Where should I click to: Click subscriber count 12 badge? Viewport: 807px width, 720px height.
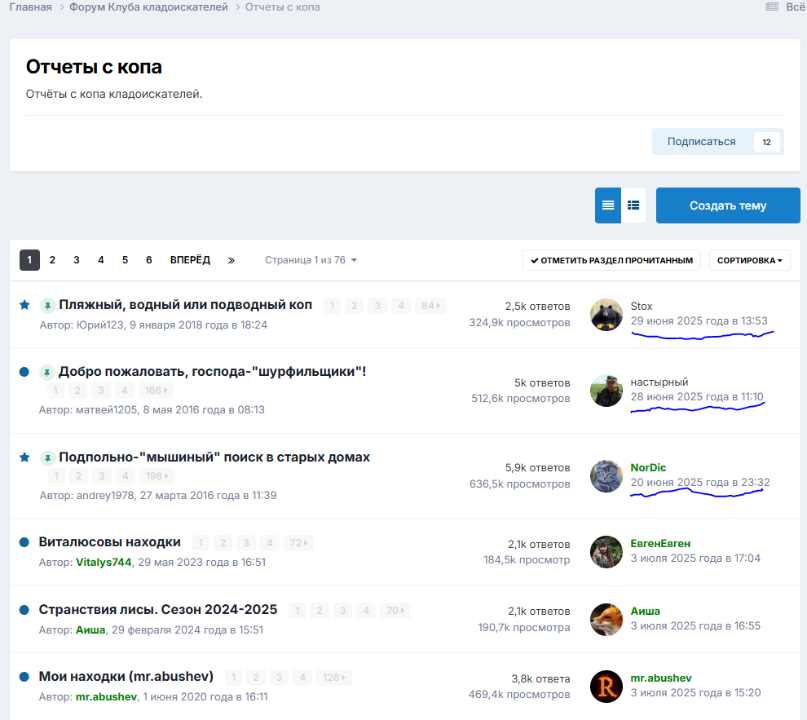pos(767,142)
